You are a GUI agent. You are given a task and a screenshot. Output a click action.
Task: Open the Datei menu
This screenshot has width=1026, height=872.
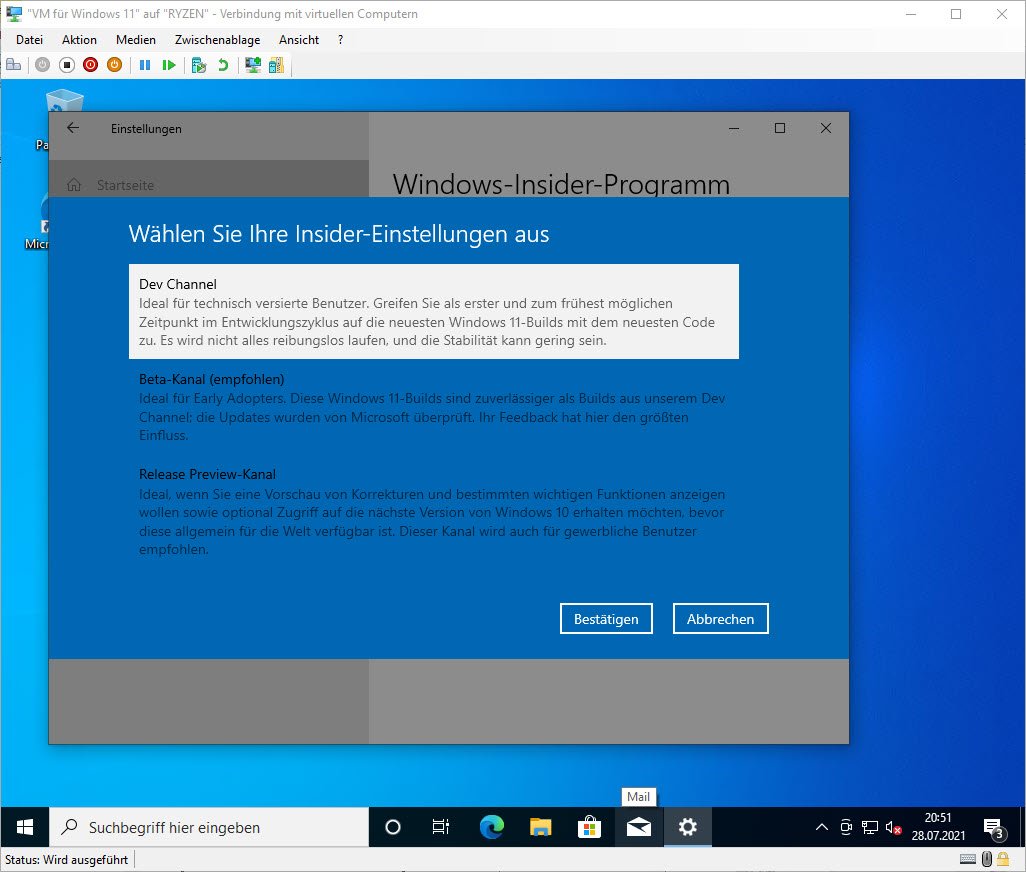(x=29, y=40)
